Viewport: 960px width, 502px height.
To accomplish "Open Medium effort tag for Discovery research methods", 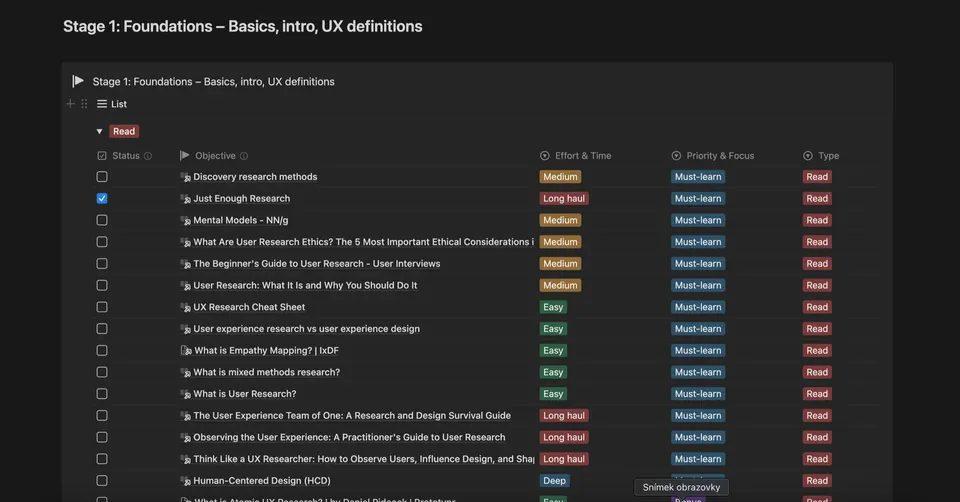I will click(x=560, y=177).
